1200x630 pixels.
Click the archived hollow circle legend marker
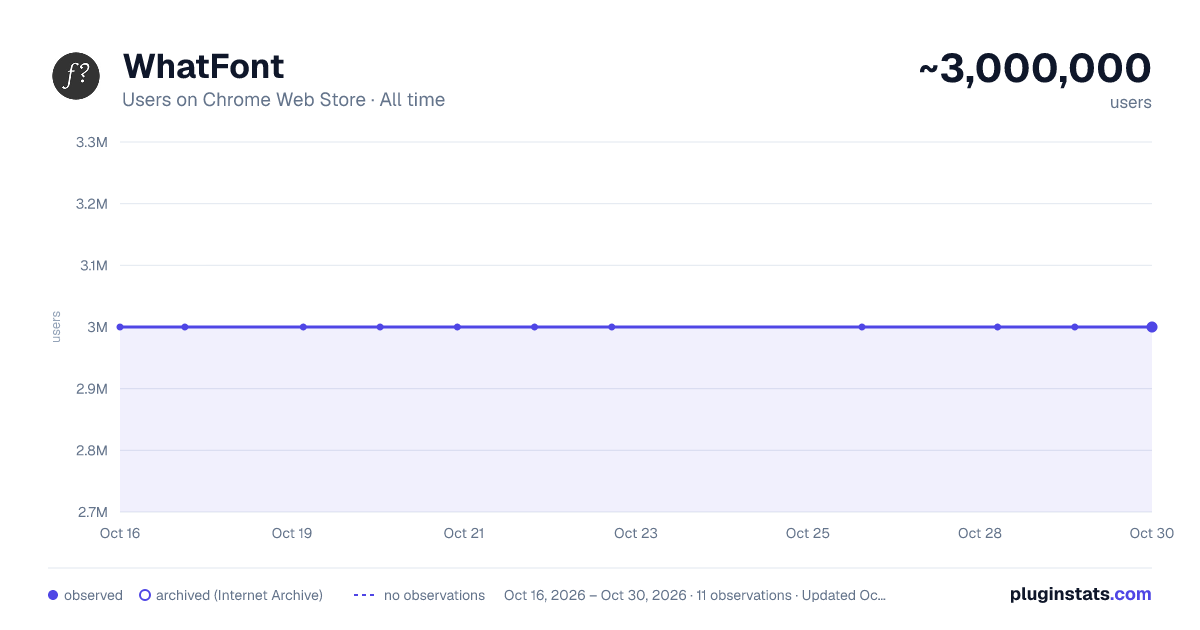pyautogui.click(x=145, y=595)
